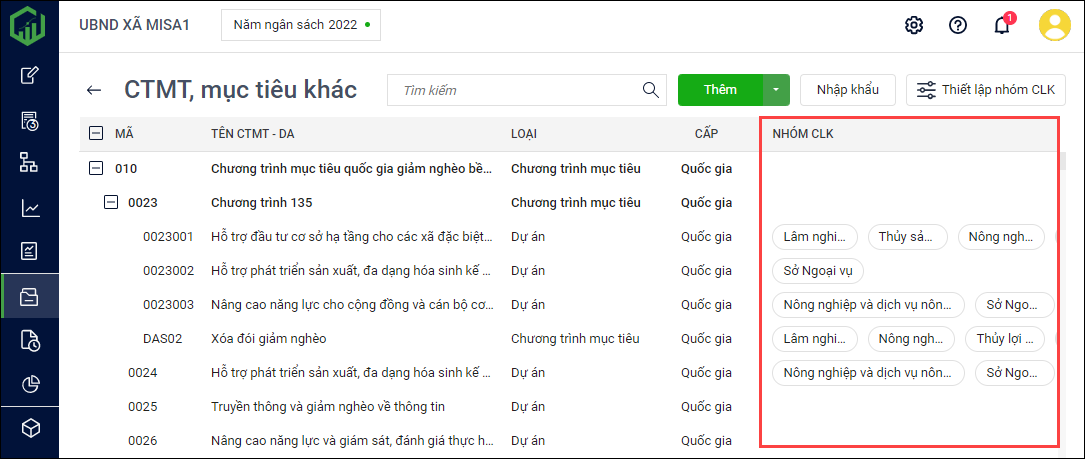Image resolution: width=1085 pixels, height=459 pixels.
Task: Open the line chart sidebar icon
Action: (30, 208)
